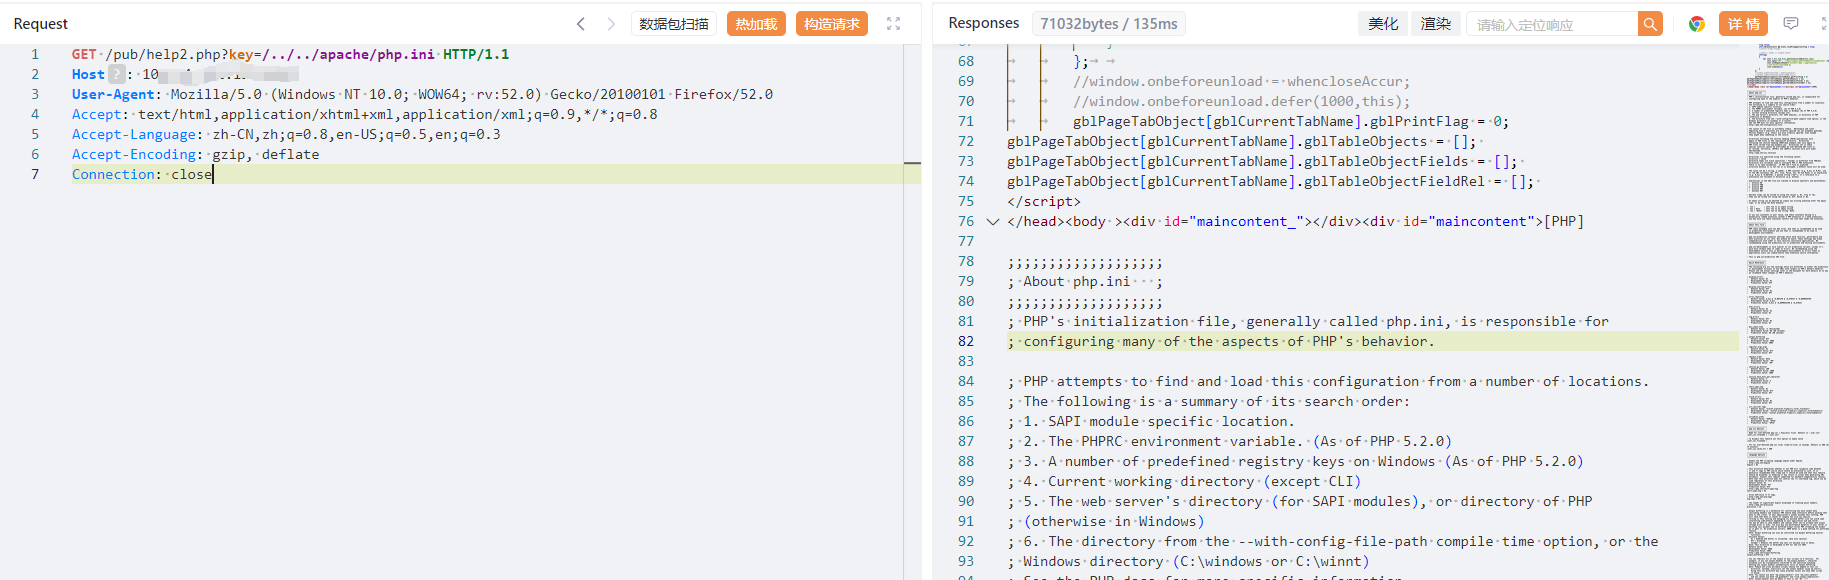Click the Accept text/html header line
Screen dimensions: 1829x580
tap(365, 114)
